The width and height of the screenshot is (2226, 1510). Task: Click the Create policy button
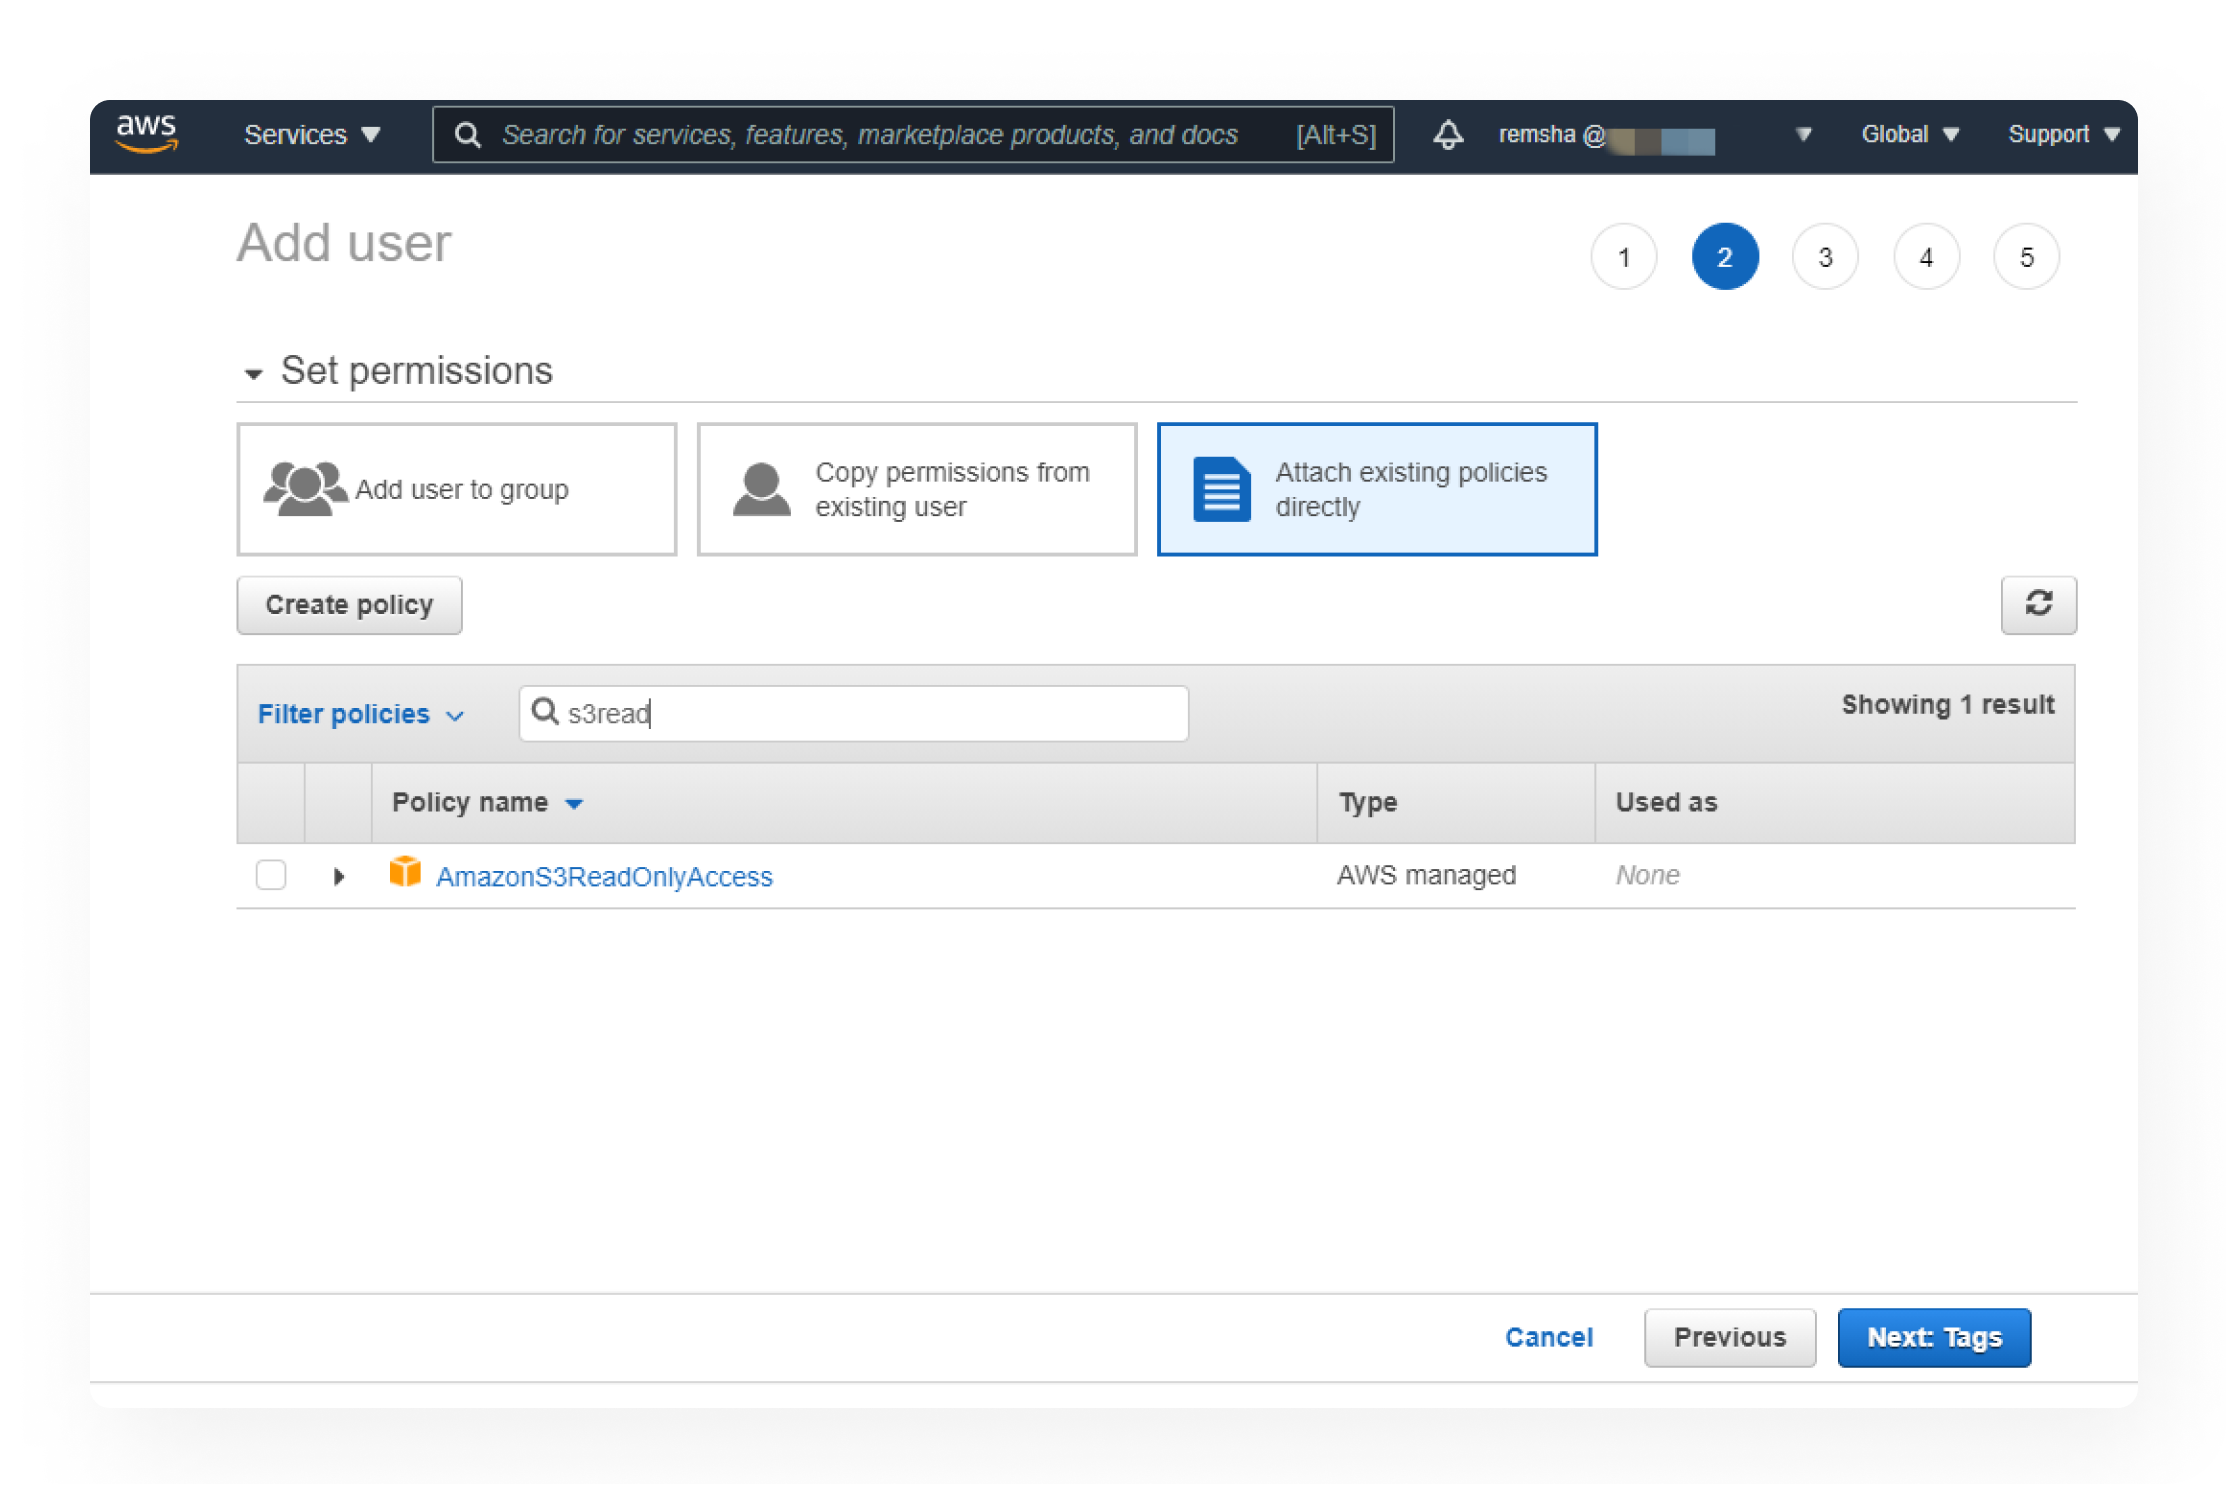(349, 604)
